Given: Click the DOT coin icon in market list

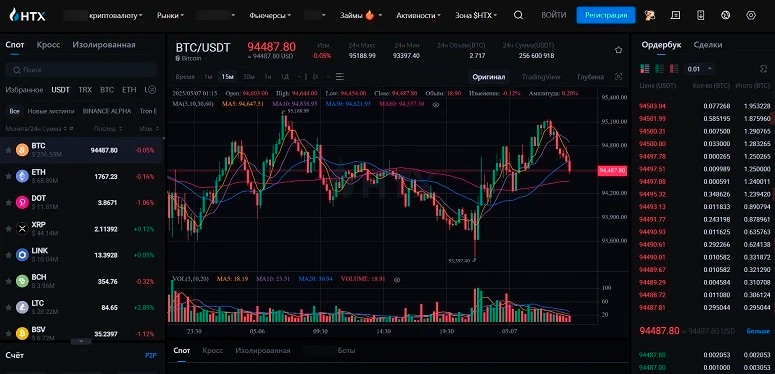Looking at the screenshot, I should pos(22,202).
